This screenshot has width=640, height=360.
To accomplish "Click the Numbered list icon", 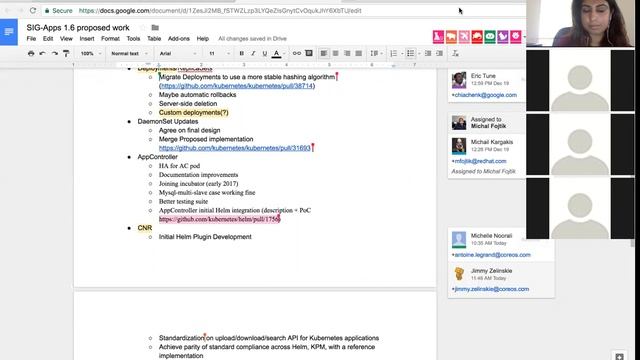I will 393,53.
